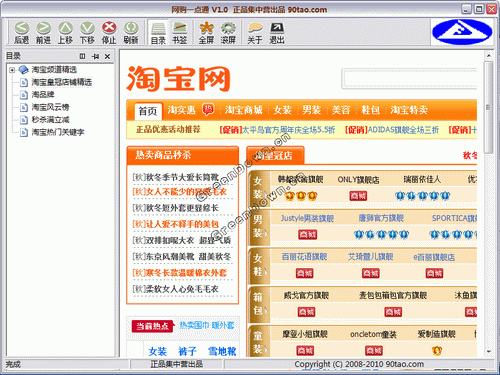Open the 美容 navigation tab
Image resolution: width=500 pixels, height=375 pixels.
[341, 110]
